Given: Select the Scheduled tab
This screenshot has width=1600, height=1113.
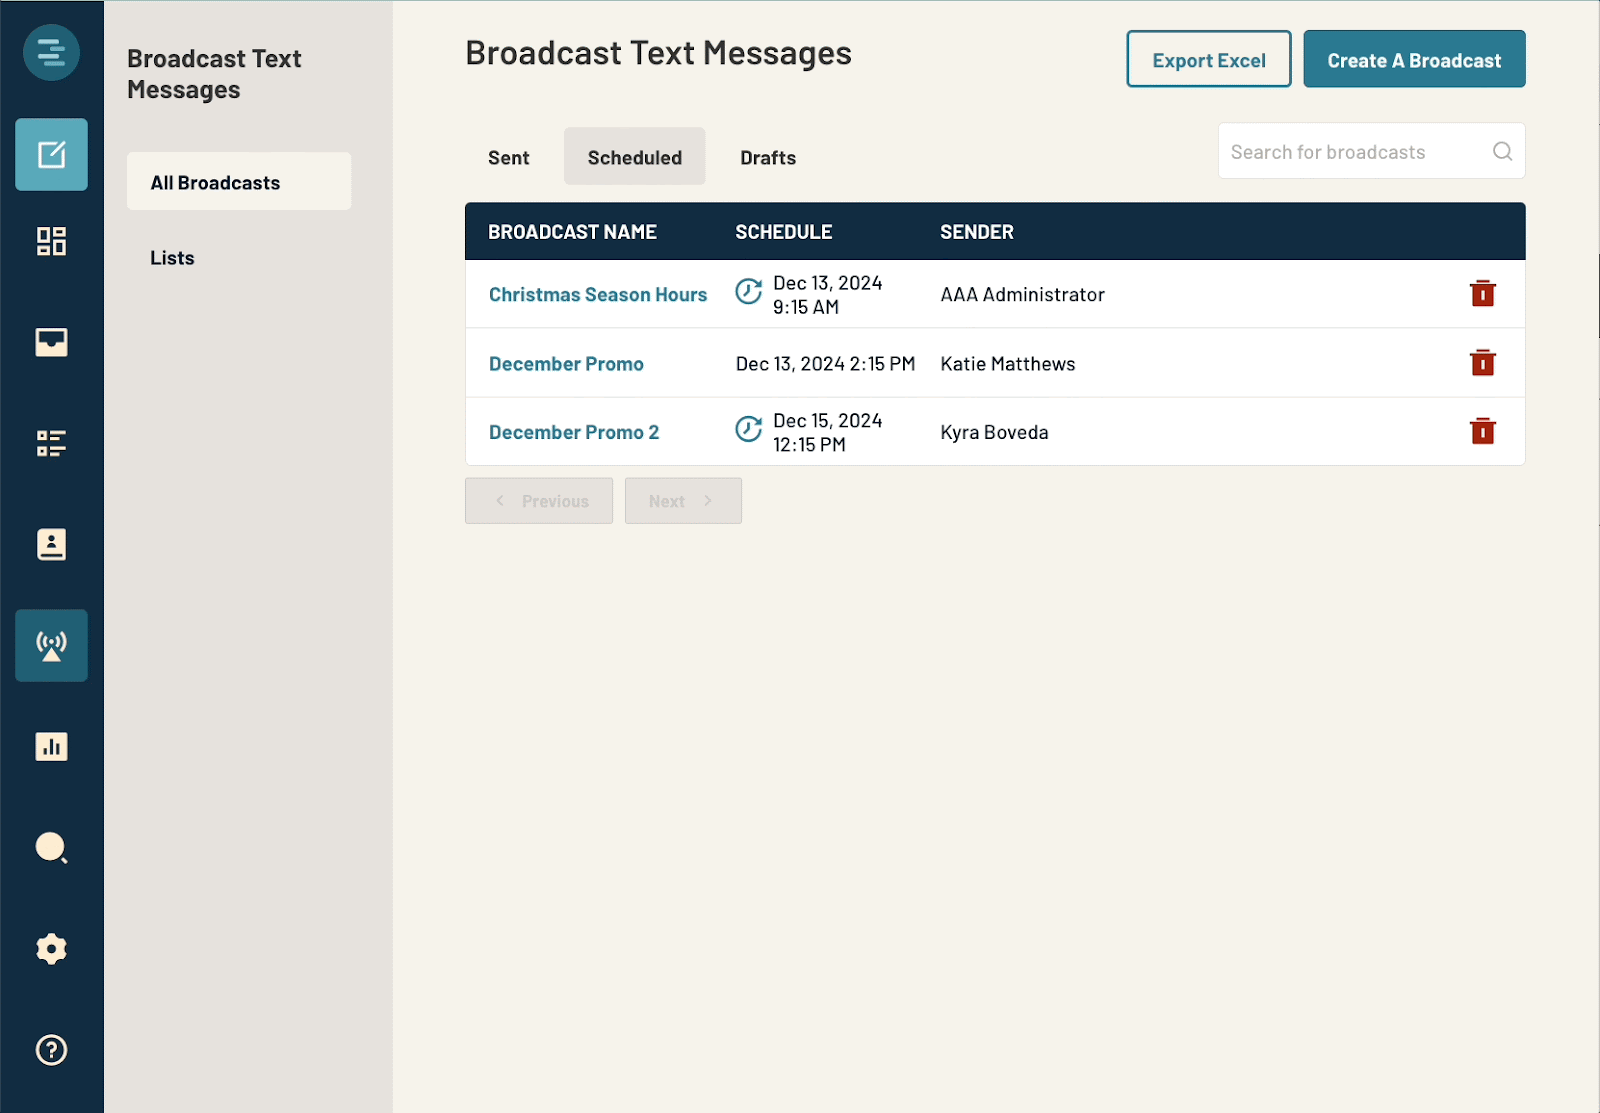Looking at the screenshot, I should [x=634, y=157].
